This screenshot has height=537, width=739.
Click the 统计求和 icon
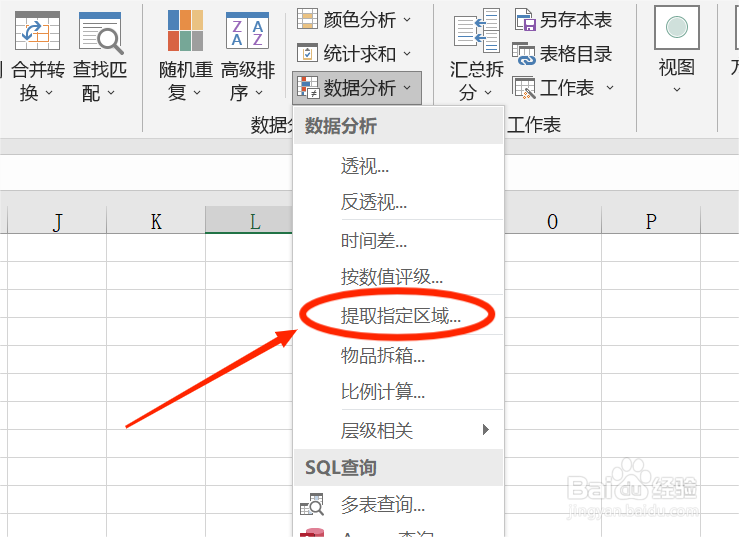[307, 53]
